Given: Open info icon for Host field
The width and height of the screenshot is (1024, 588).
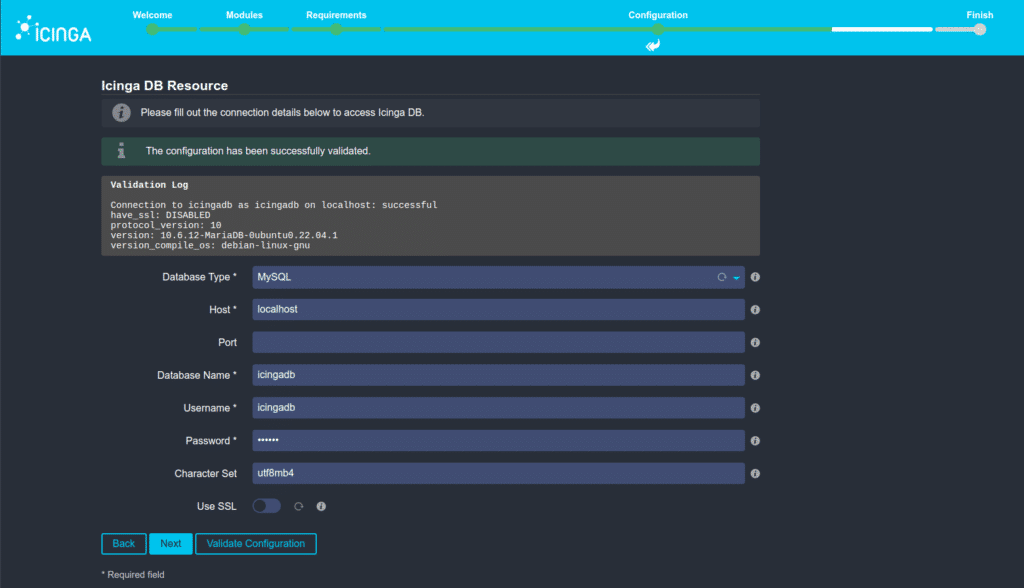Looking at the screenshot, I should pyautogui.click(x=755, y=310).
